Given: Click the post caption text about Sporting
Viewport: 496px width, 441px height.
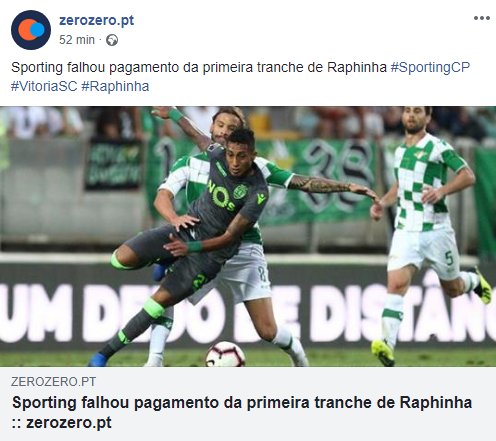Looking at the screenshot, I should (x=199, y=67).
